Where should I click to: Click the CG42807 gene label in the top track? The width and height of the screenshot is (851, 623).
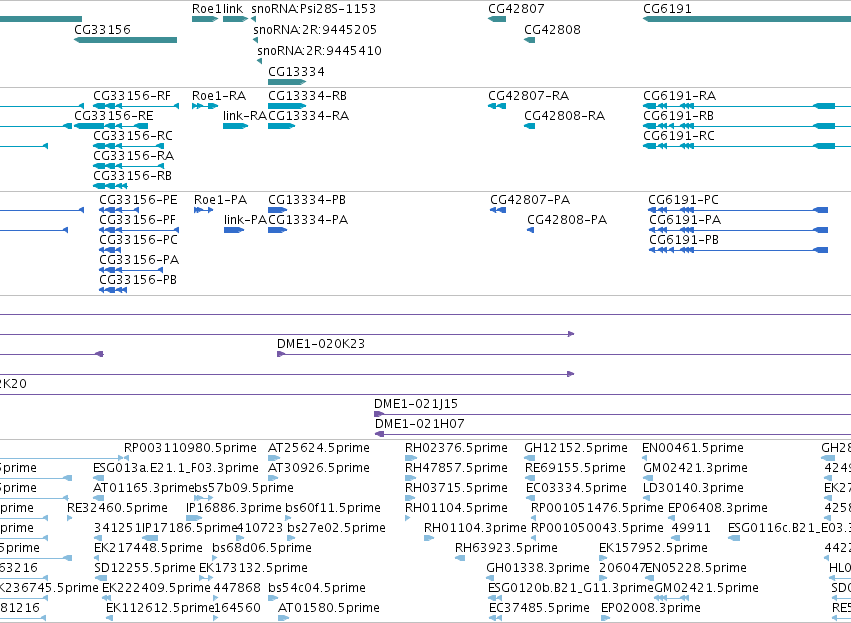pos(516,9)
